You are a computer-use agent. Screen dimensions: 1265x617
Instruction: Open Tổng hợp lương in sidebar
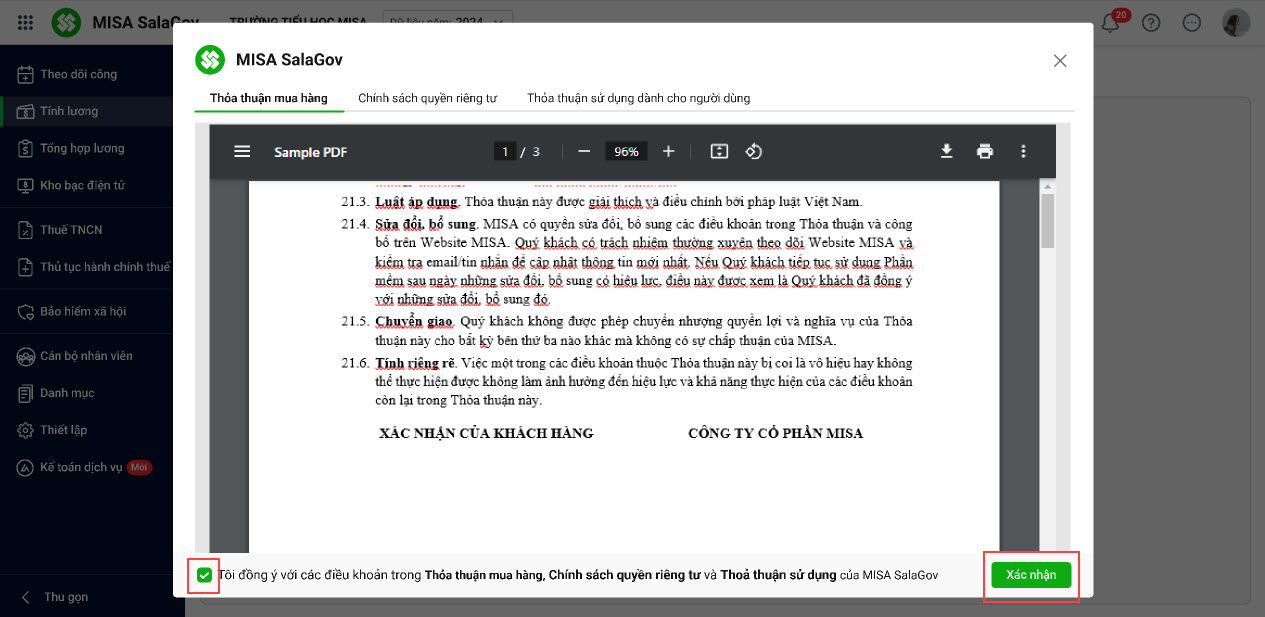point(86,148)
